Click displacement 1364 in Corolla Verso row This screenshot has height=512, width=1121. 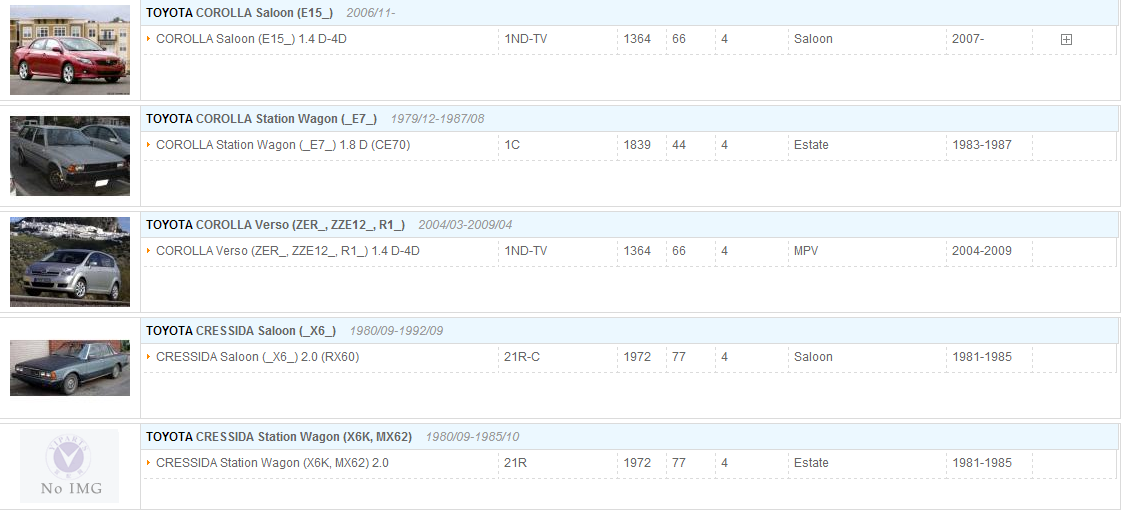[x=637, y=250]
